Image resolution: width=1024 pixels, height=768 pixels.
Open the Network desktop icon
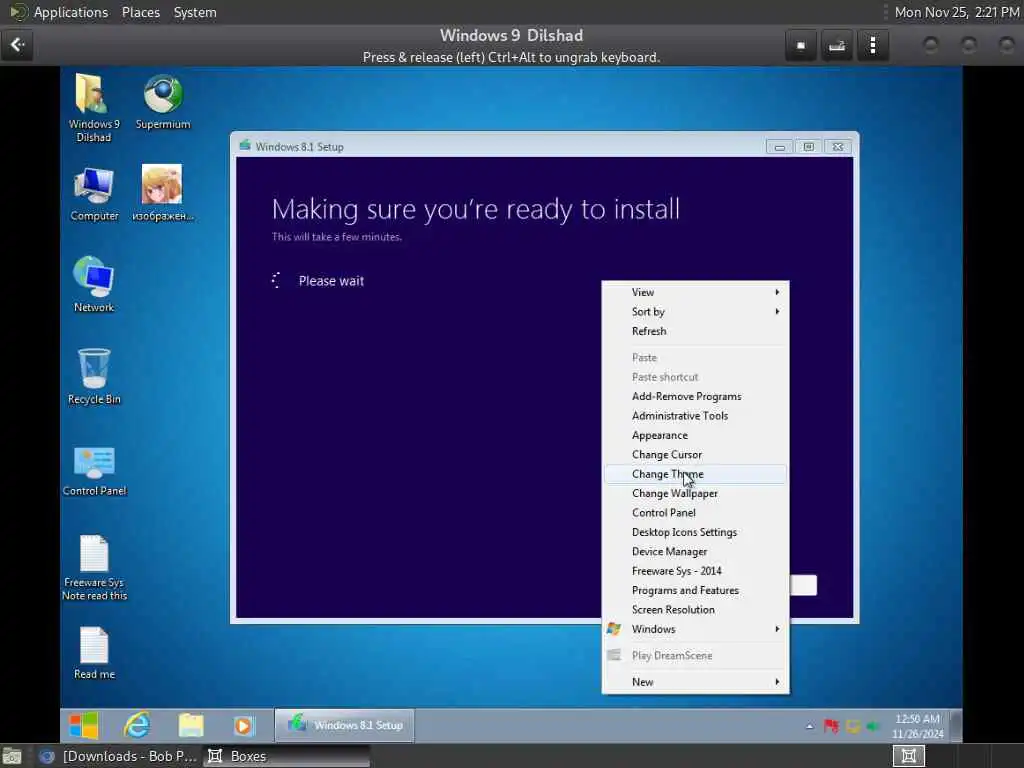click(x=94, y=285)
